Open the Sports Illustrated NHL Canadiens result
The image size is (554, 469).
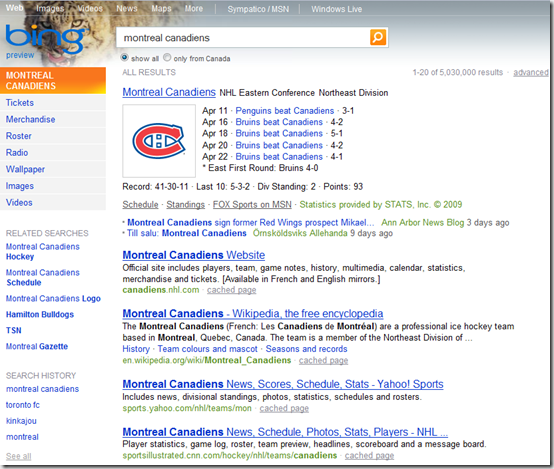click(285, 432)
